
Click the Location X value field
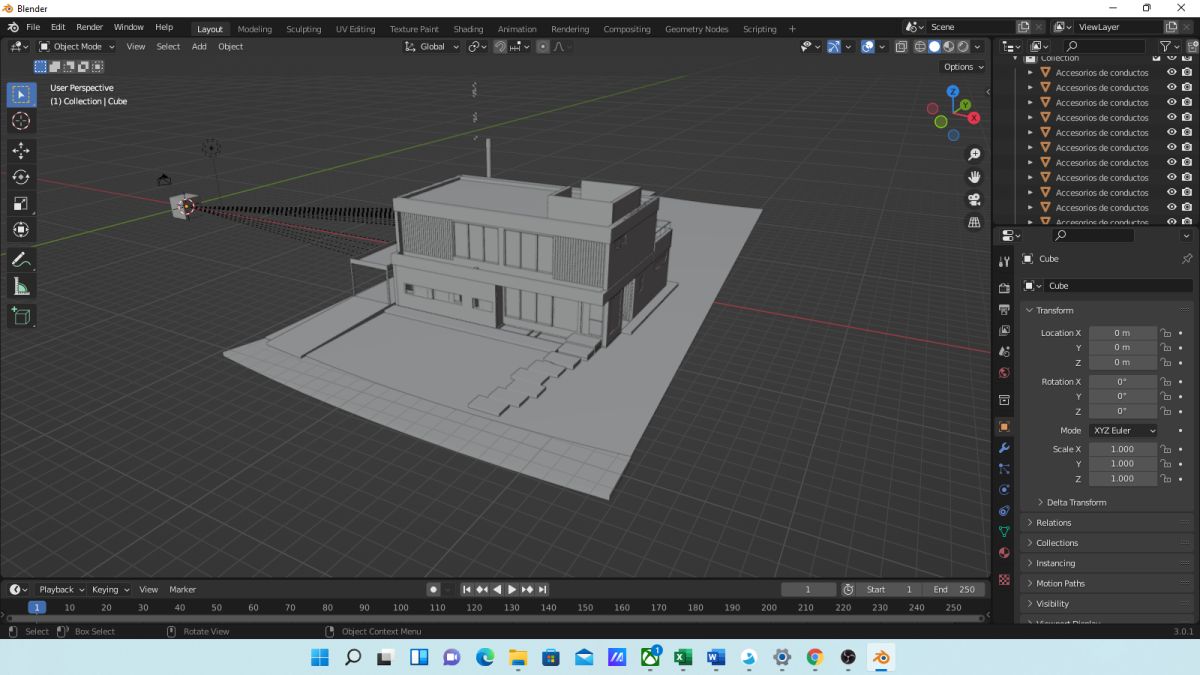1122,333
